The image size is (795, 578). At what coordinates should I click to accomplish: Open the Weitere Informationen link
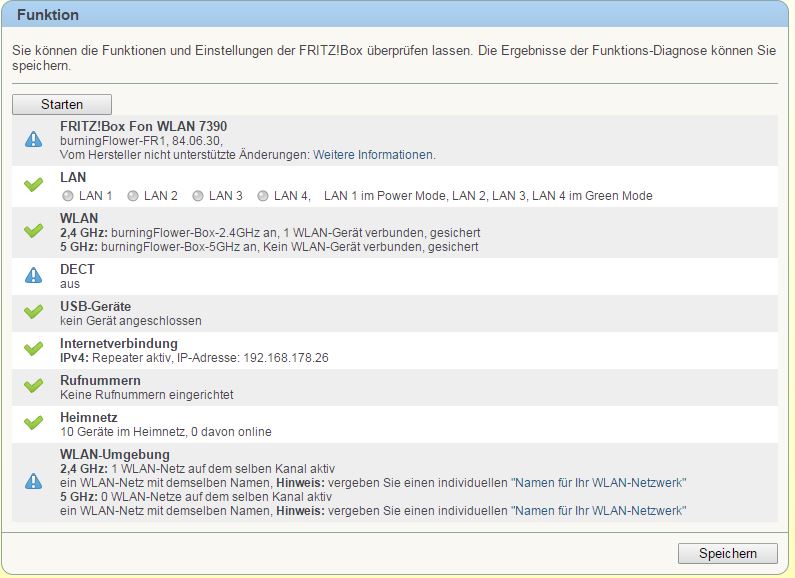[x=373, y=155]
